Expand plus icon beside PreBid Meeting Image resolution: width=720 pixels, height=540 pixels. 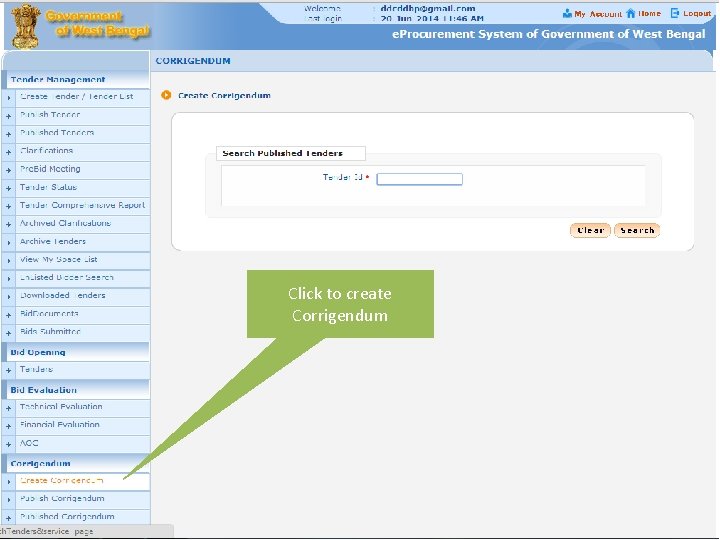(8, 170)
